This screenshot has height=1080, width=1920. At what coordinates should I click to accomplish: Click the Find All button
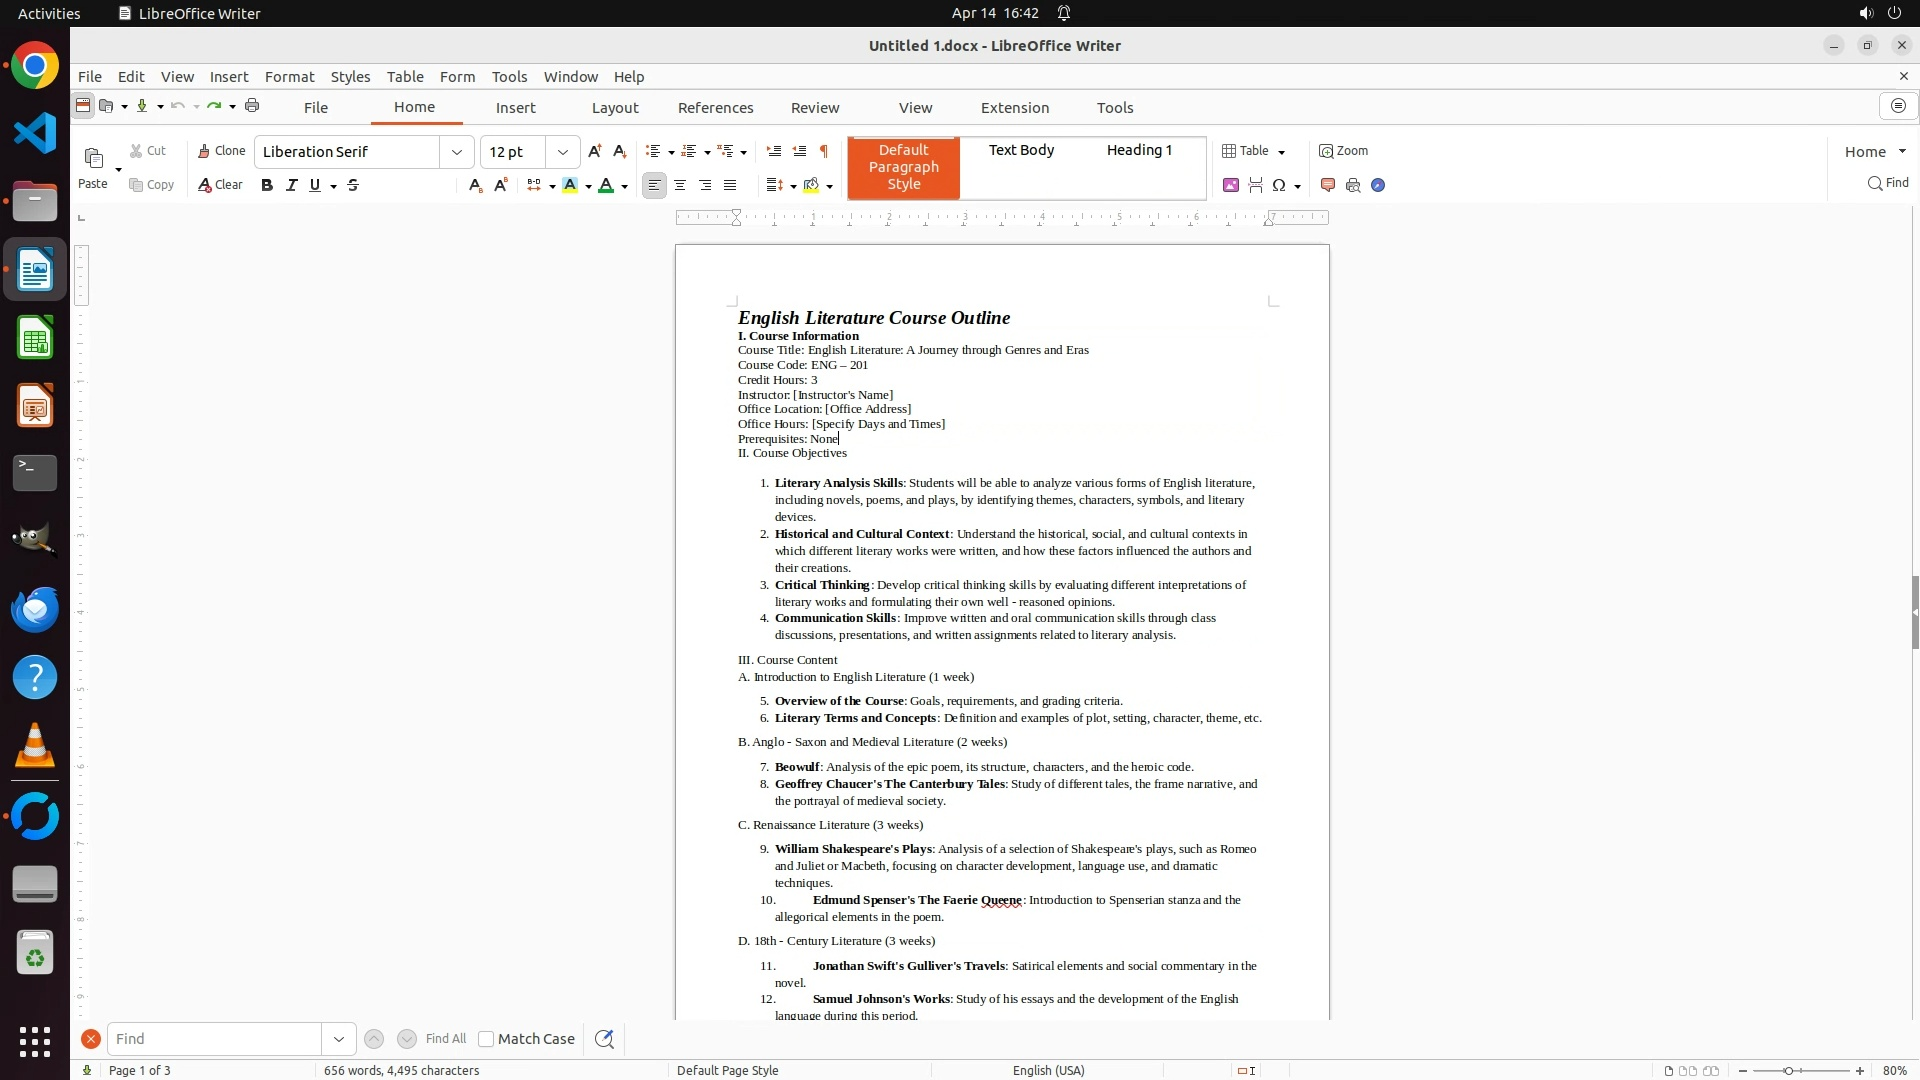point(445,1039)
